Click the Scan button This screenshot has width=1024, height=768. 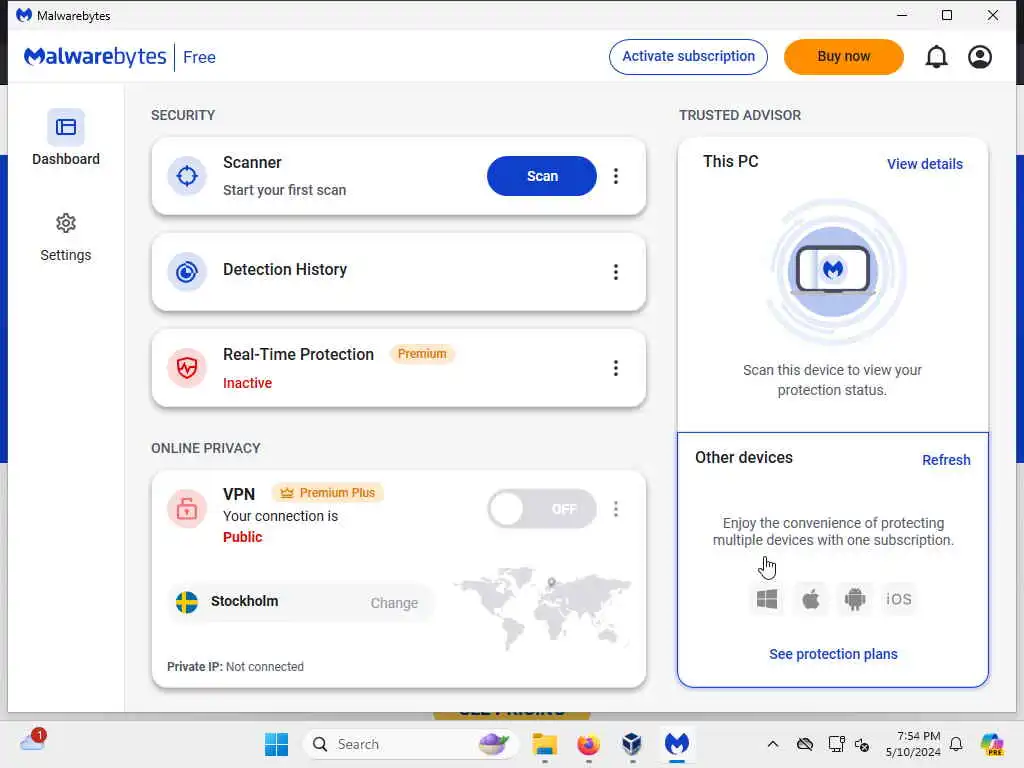541,176
